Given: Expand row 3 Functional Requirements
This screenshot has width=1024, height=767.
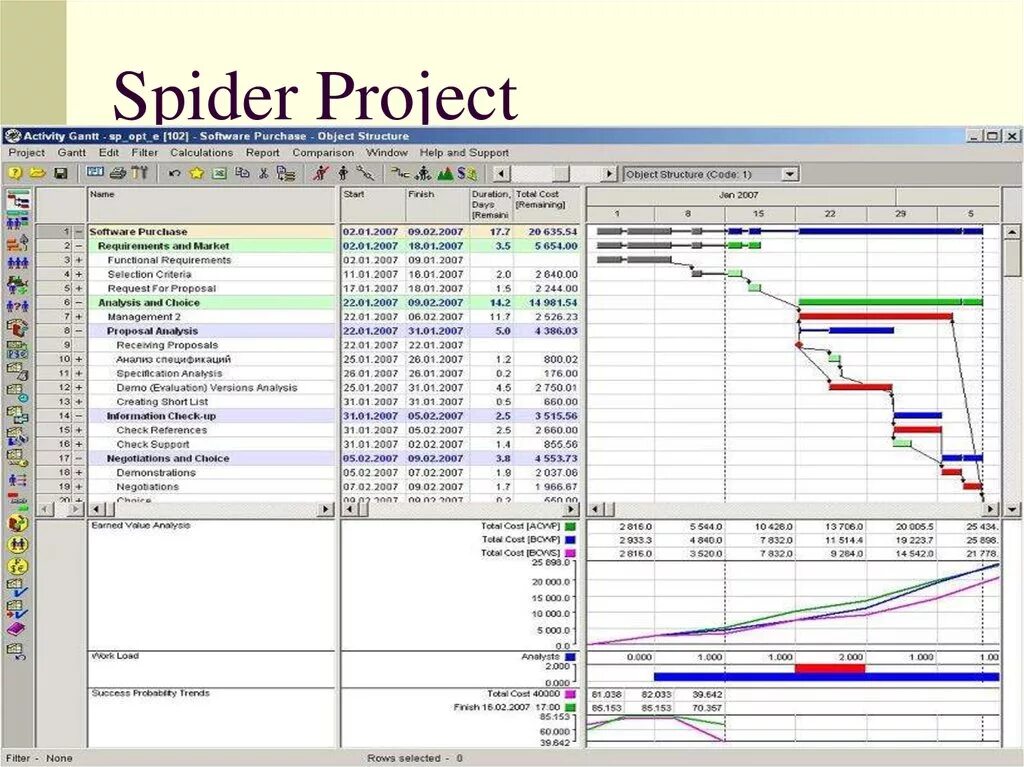Looking at the screenshot, I should click(79, 260).
